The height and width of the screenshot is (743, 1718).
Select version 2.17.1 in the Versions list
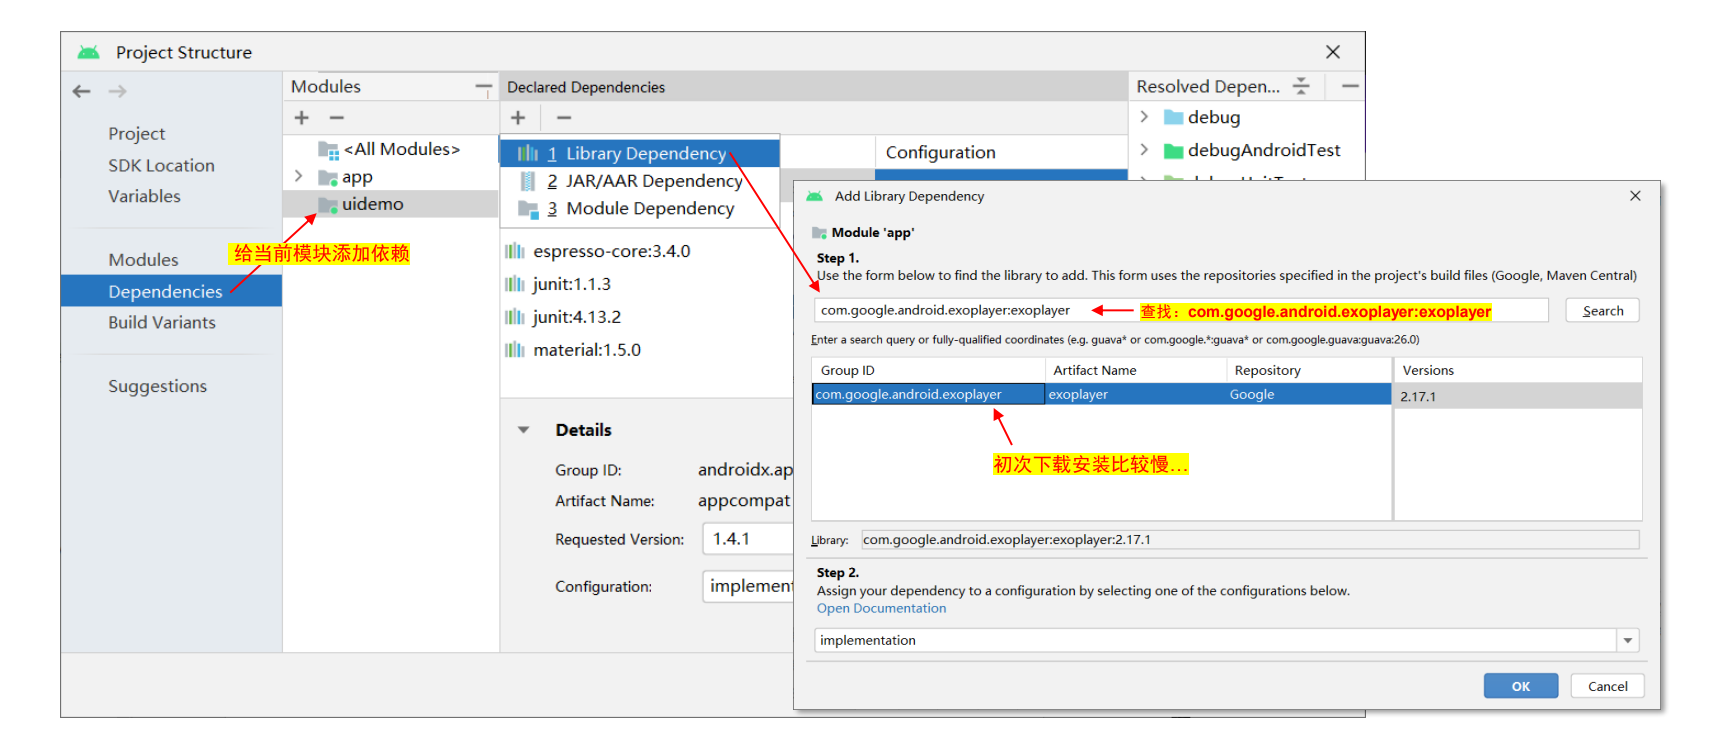pos(1518,396)
